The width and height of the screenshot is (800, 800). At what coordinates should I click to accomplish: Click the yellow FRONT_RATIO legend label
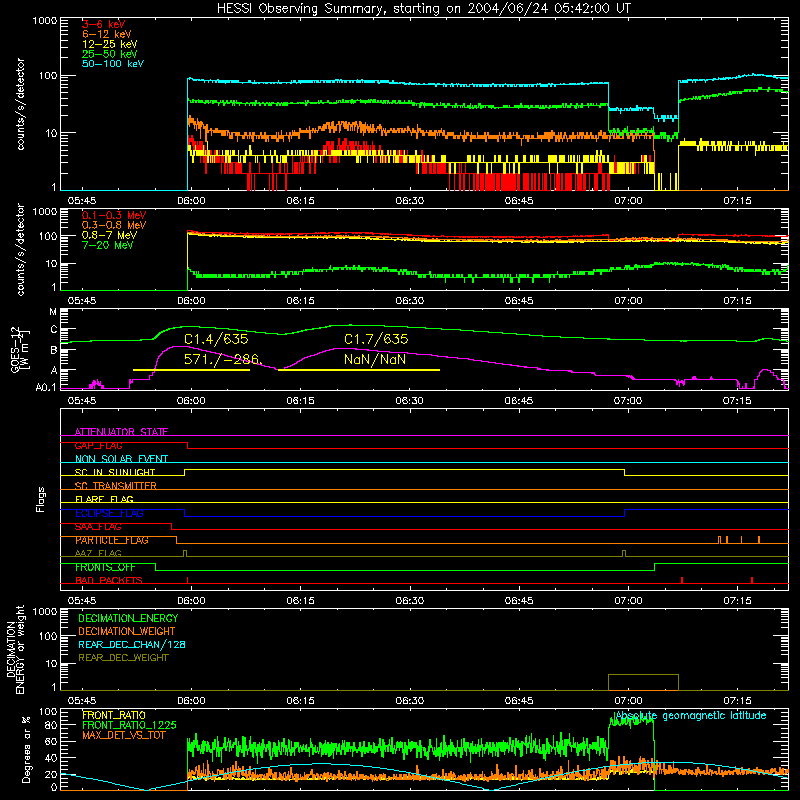point(114,715)
